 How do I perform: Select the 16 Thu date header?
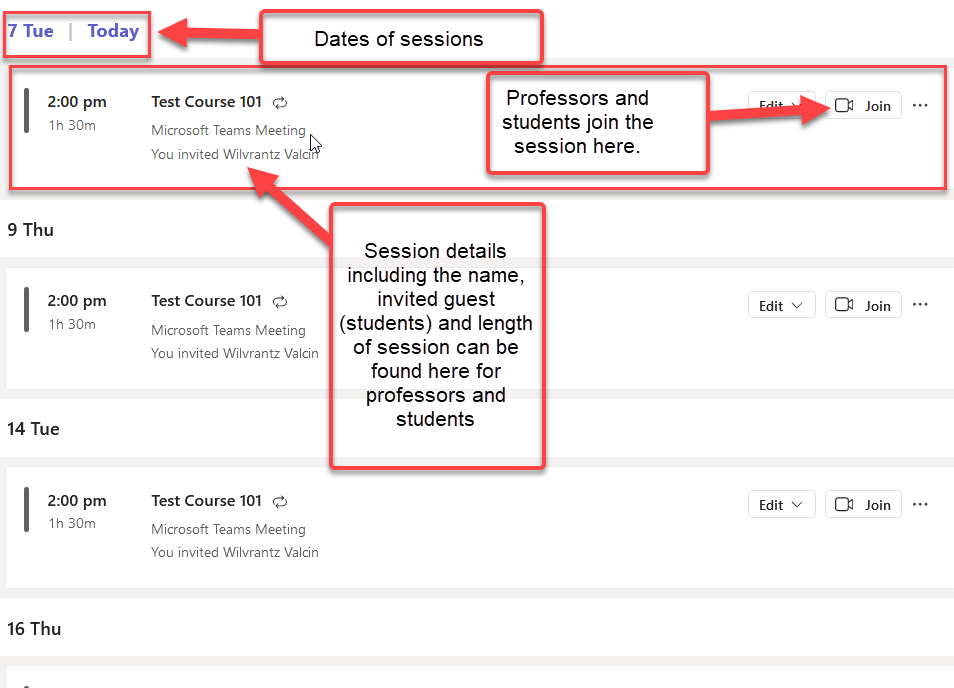coord(34,629)
